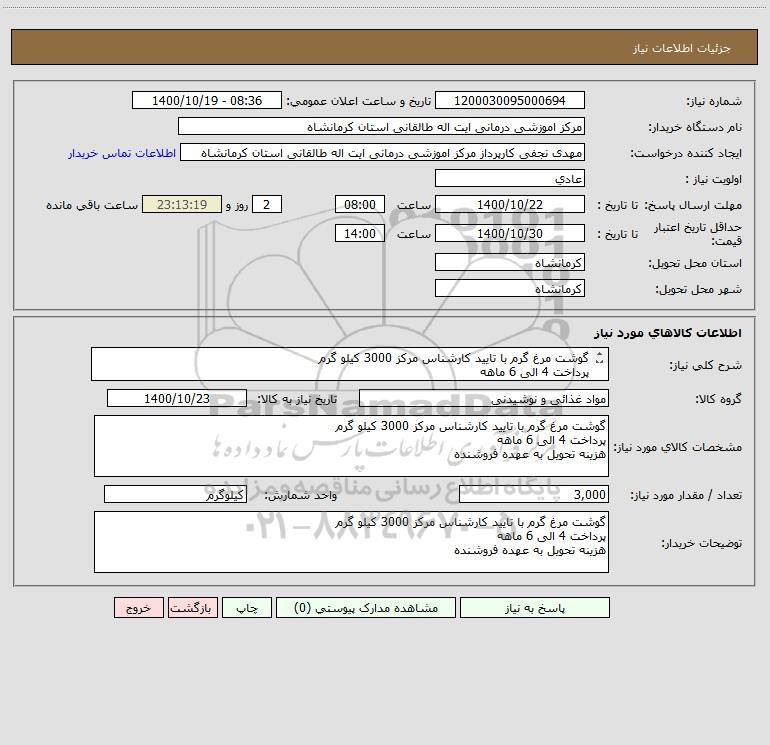Click the label 'شهر محل تحویل:'

tap(698, 289)
